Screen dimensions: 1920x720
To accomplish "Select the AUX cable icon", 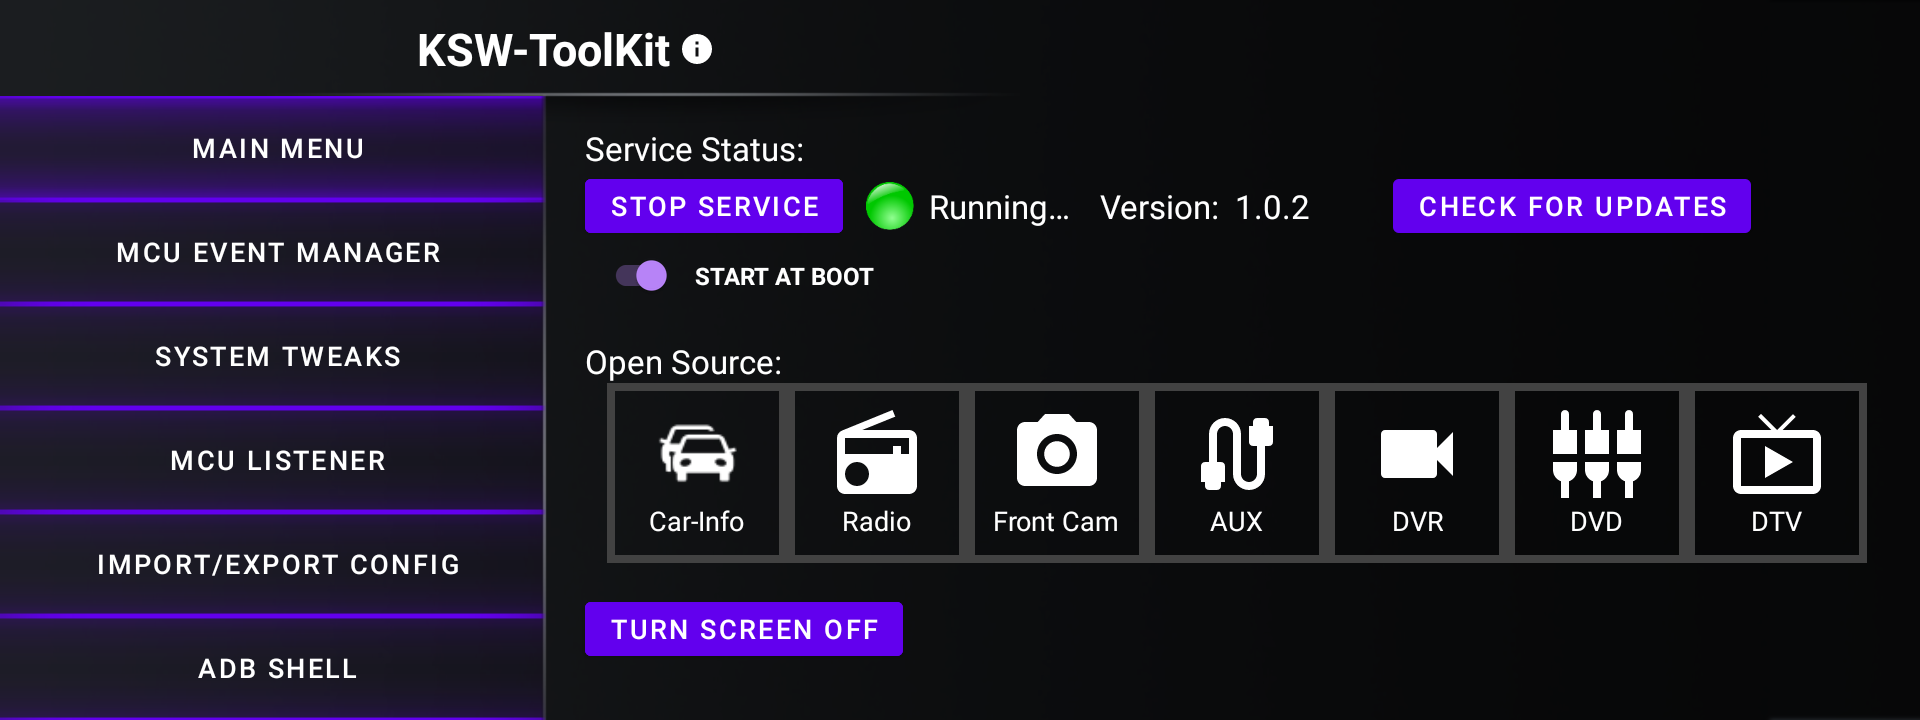I will [1236, 454].
